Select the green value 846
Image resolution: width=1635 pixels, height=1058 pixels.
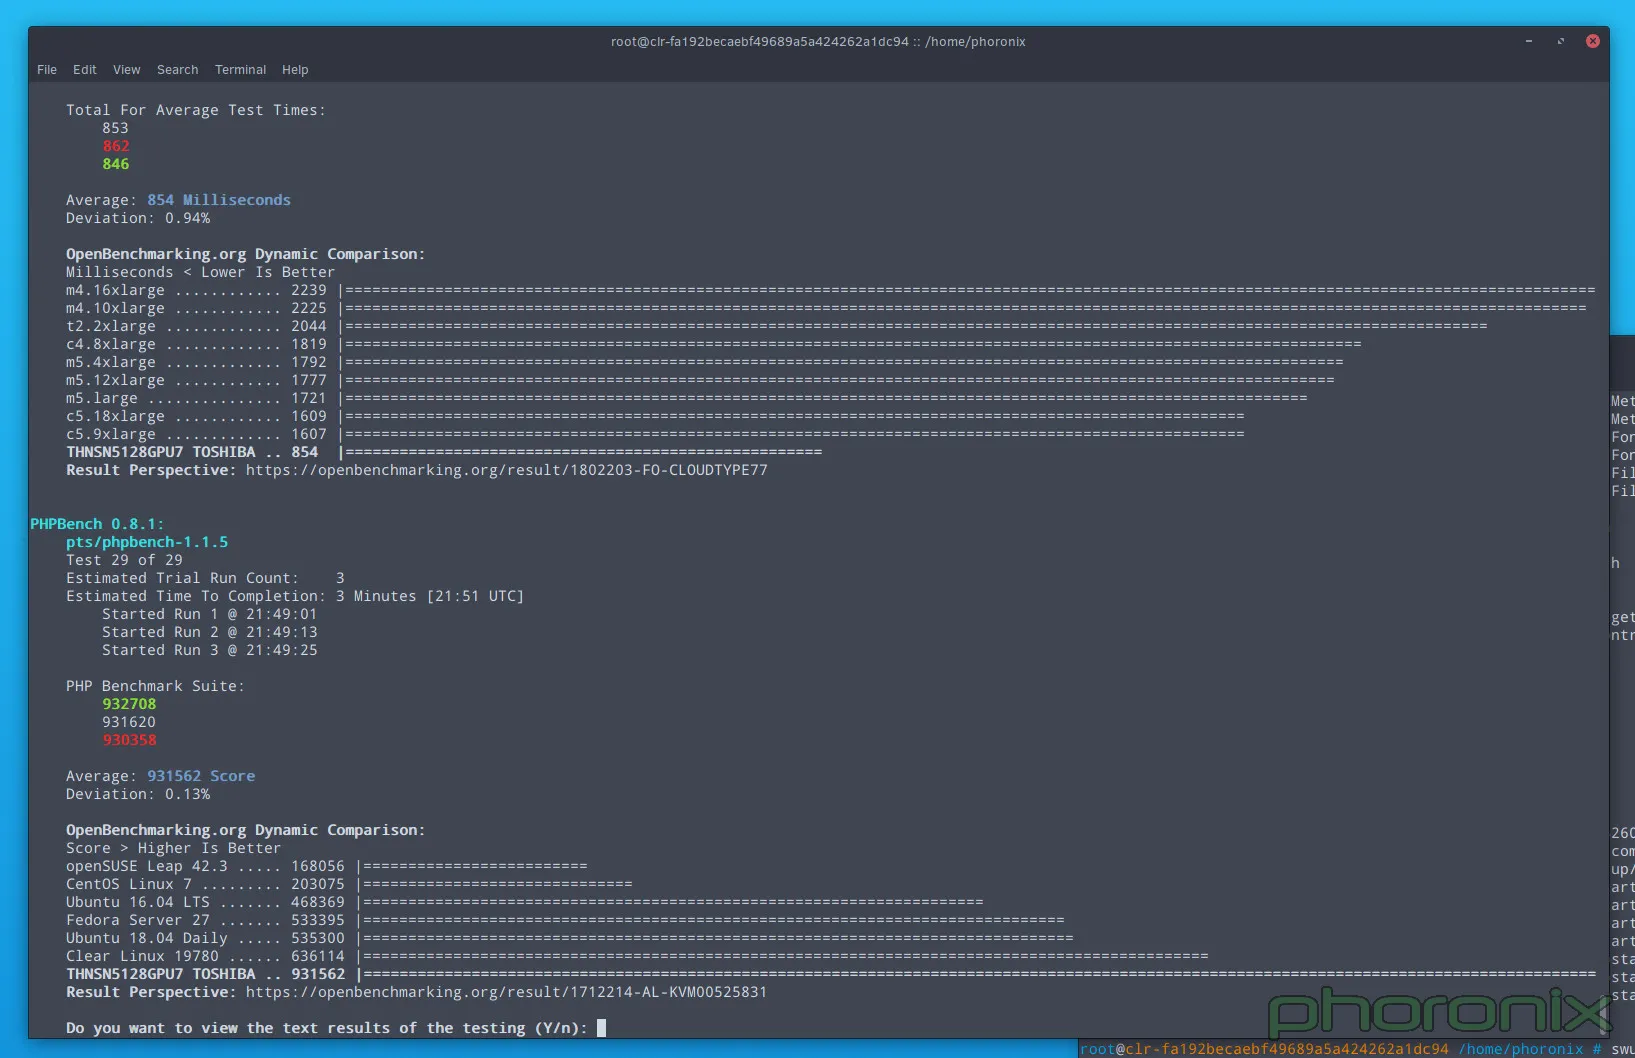[116, 164]
